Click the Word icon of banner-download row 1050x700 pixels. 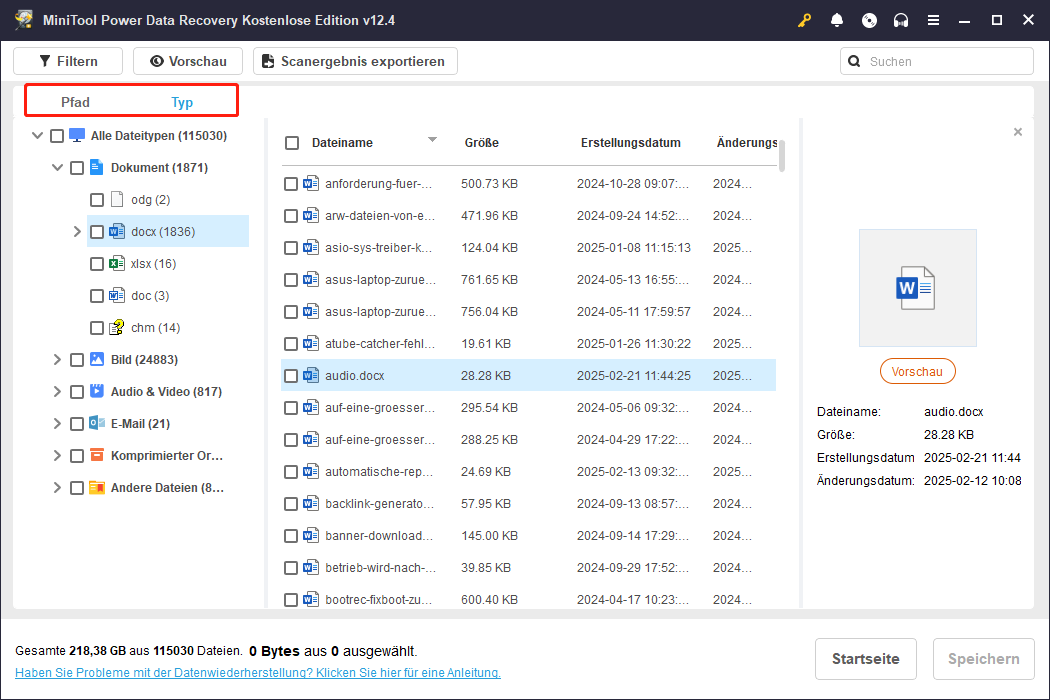(x=311, y=536)
